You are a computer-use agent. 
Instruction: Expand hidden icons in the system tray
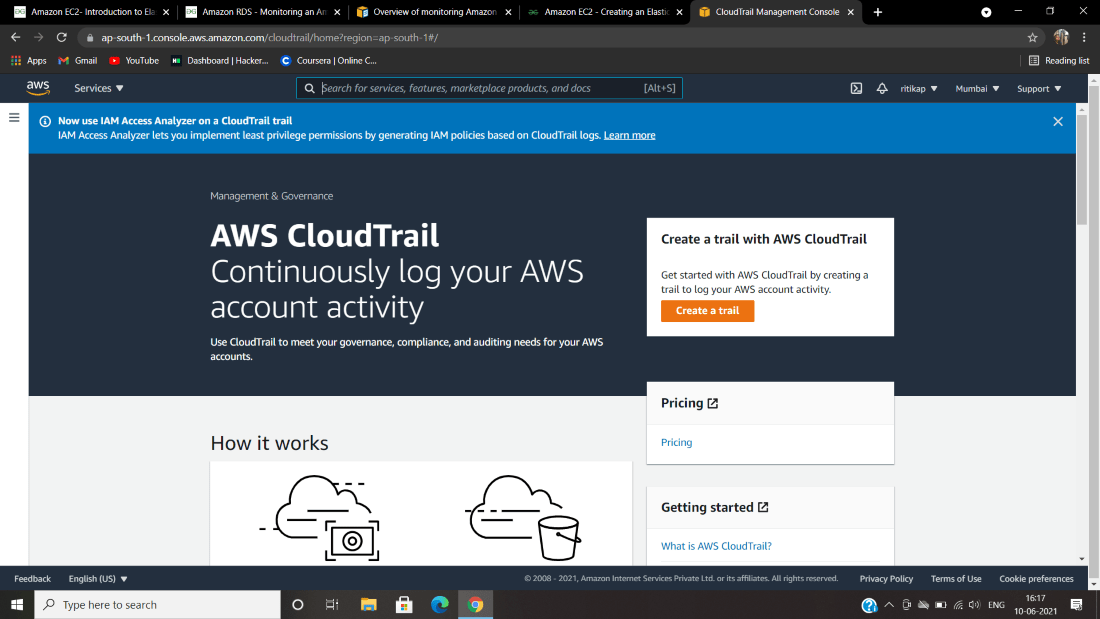point(888,604)
